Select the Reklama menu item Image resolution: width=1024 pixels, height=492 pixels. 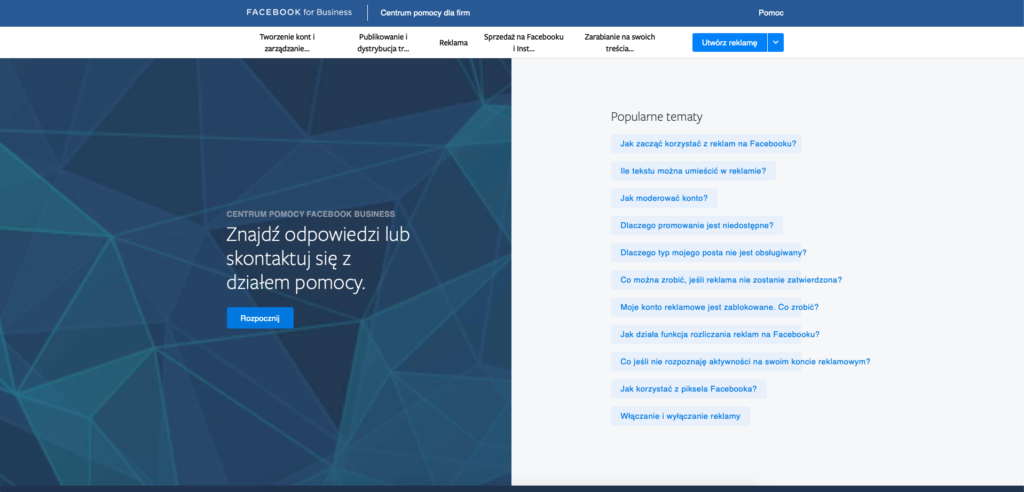(x=453, y=43)
